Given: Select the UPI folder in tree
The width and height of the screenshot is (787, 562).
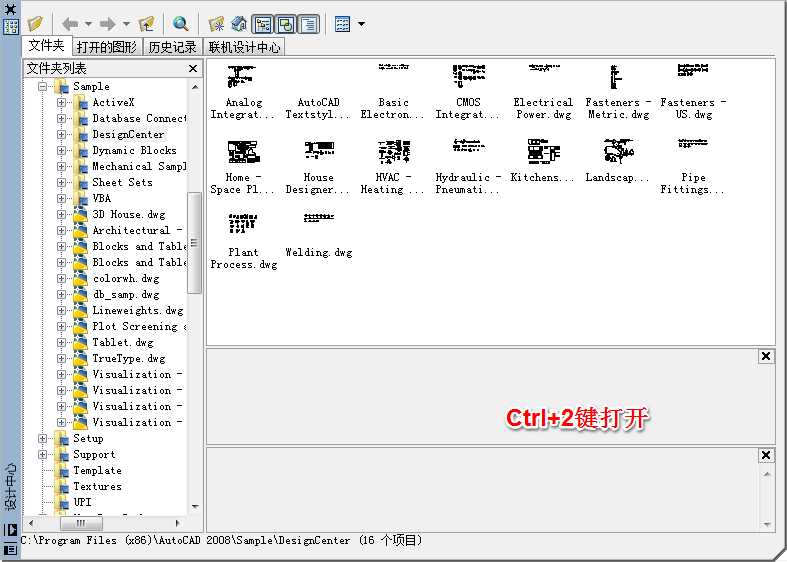Looking at the screenshot, I should (x=82, y=502).
